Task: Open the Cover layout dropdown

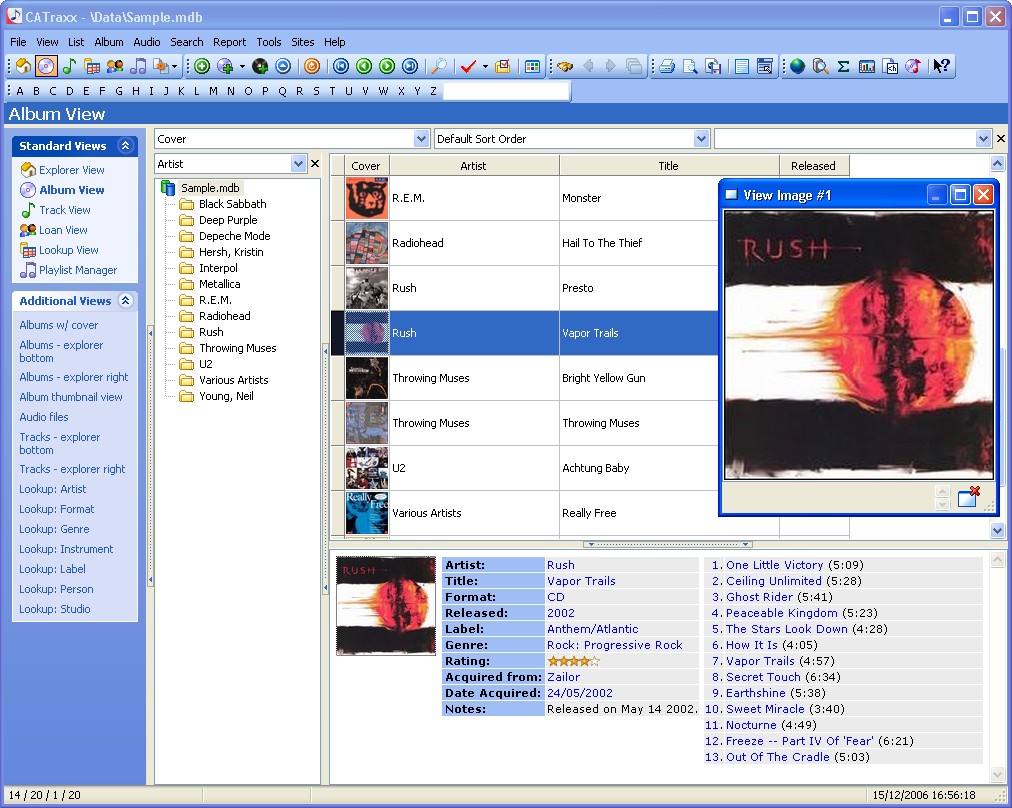Action: pos(421,139)
